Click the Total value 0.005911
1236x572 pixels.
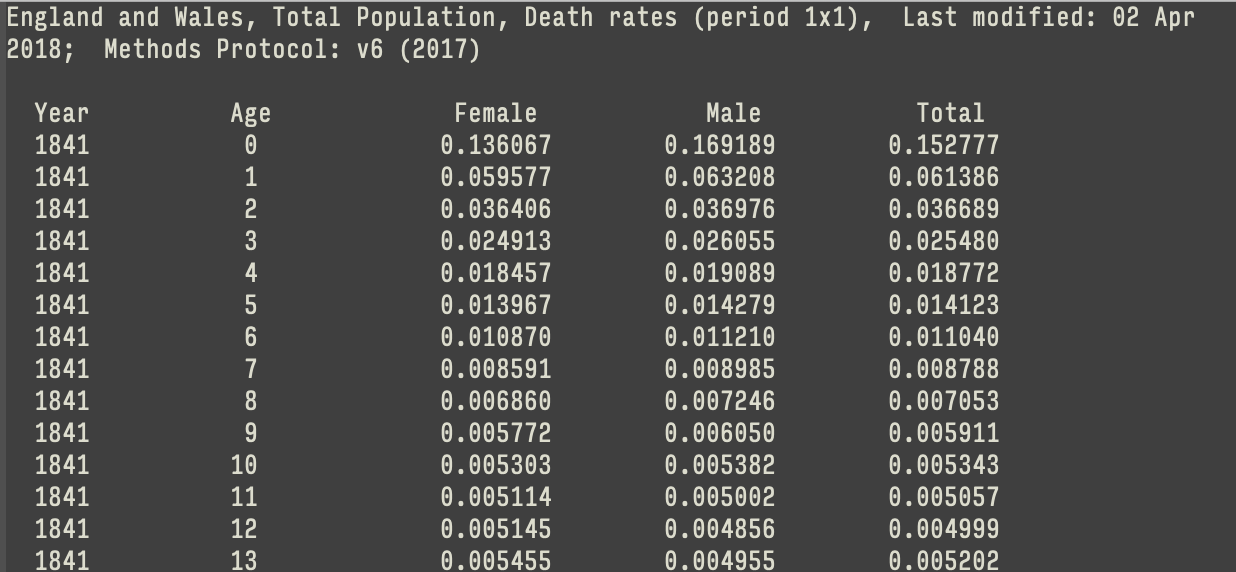(943, 433)
